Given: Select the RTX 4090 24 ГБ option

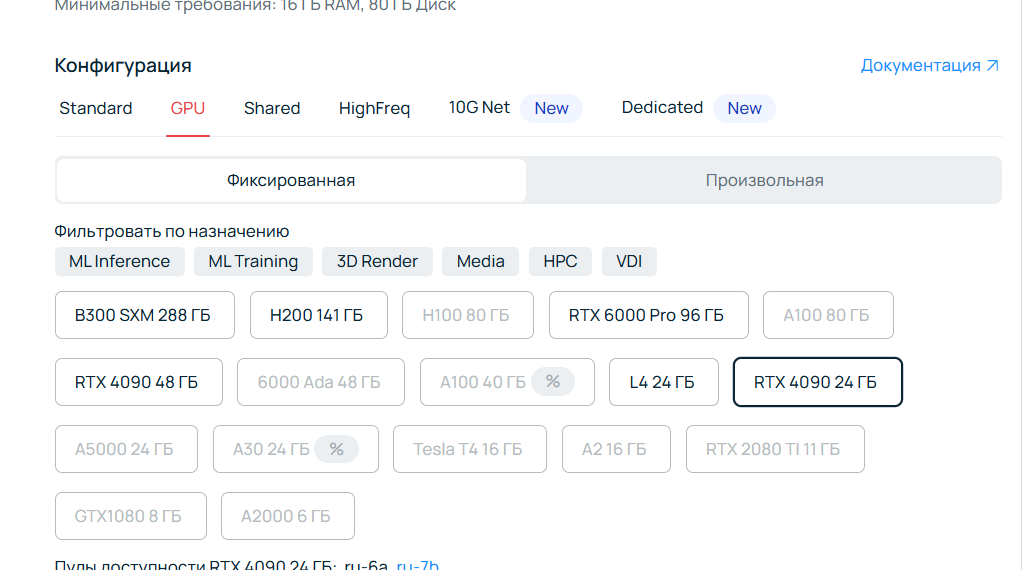Looking at the screenshot, I should (x=817, y=382).
